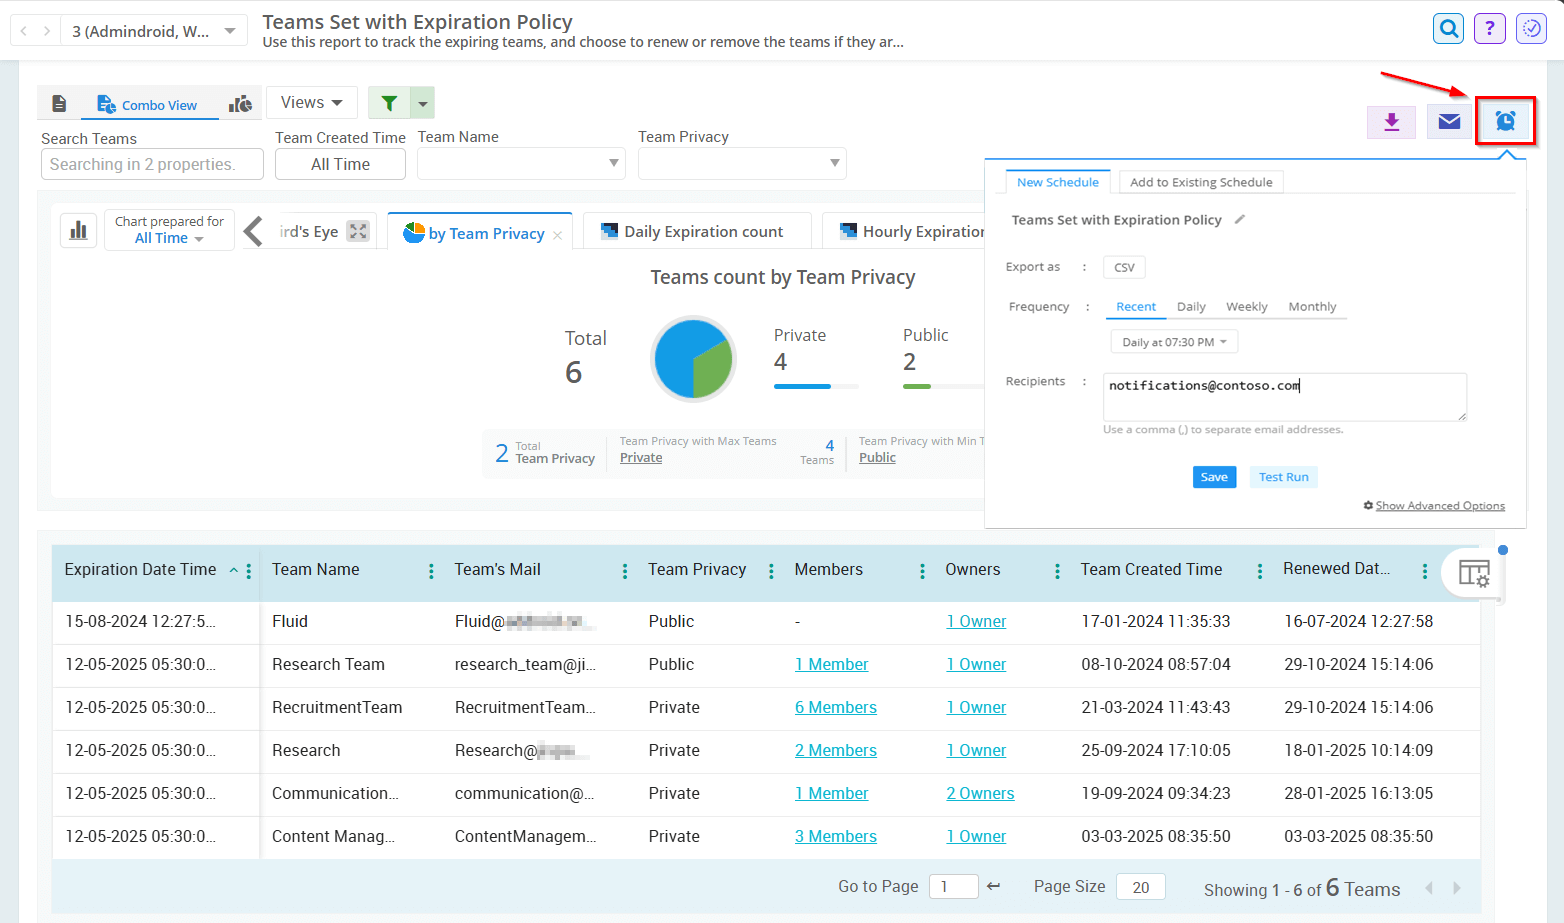Open search via top-right magnifier icon
The height and width of the screenshot is (923, 1564).
click(x=1448, y=28)
